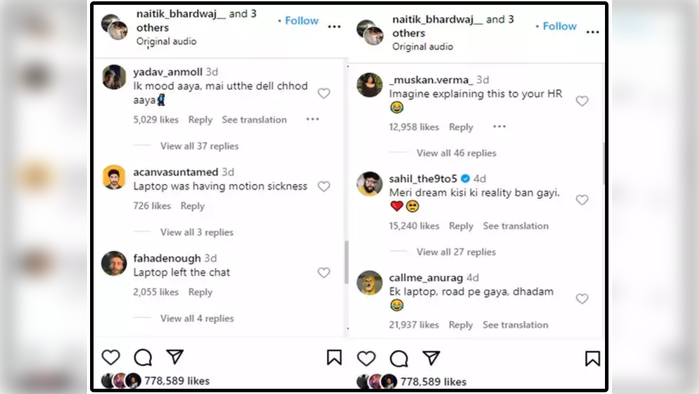699x394 pixels.
Task: Like yadav_anmoll's comment with the heart
Action: [x=324, y=93]
